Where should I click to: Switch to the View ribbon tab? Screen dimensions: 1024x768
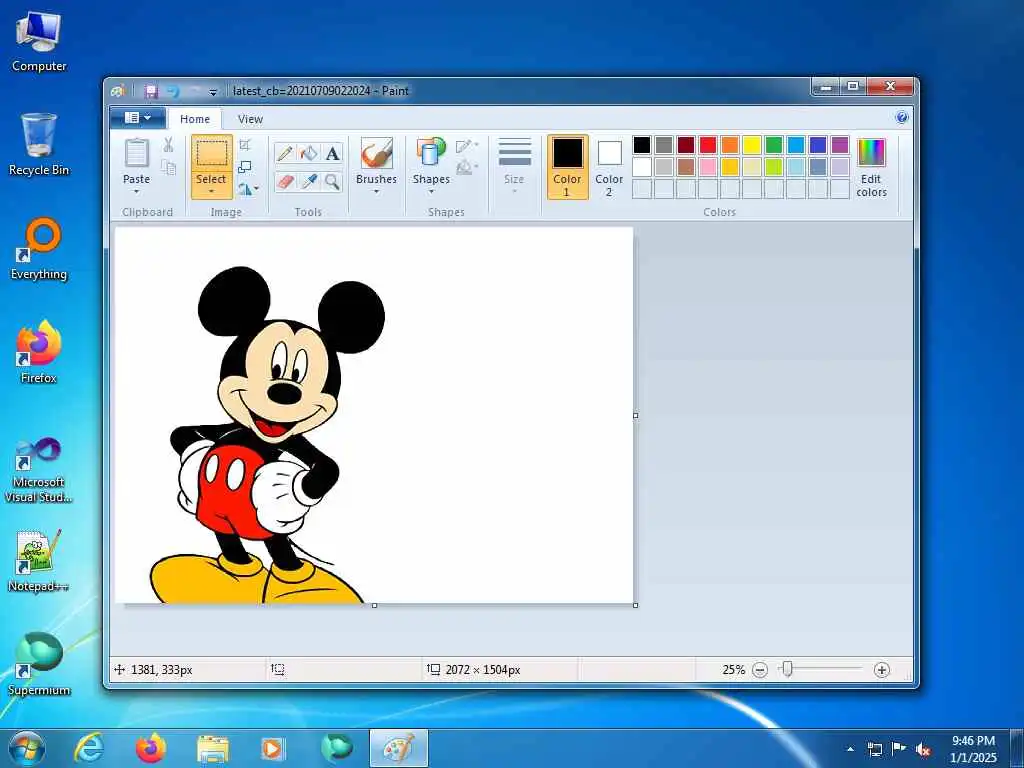(250, 119)
